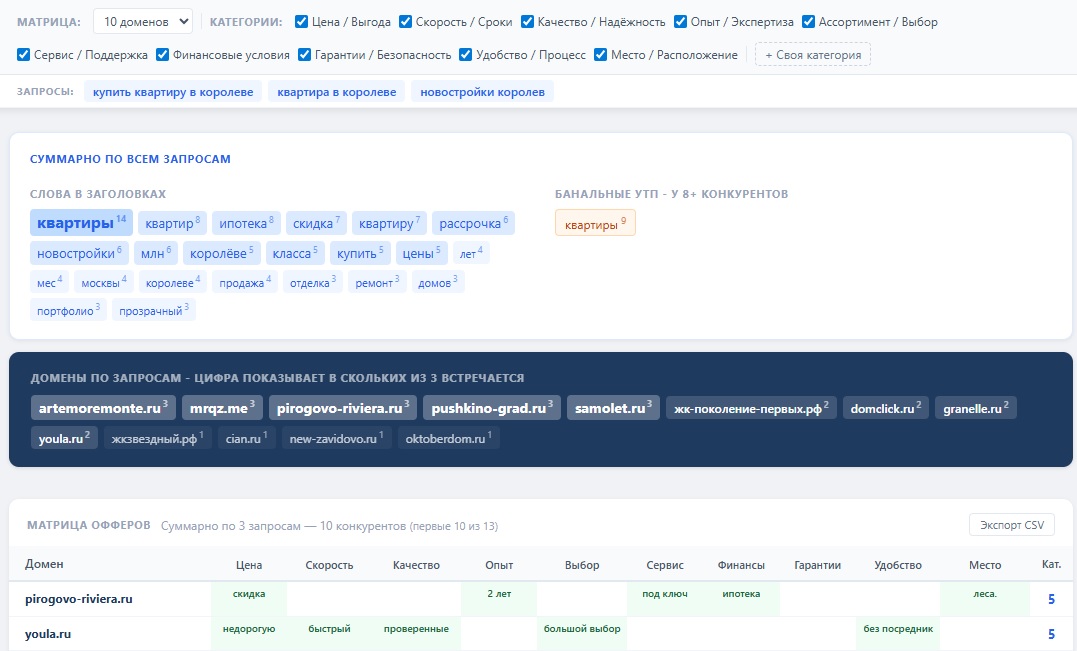
Task: Disable the Качество / Надёжность category
Action: pyautogui.click(x=528, y=21)
